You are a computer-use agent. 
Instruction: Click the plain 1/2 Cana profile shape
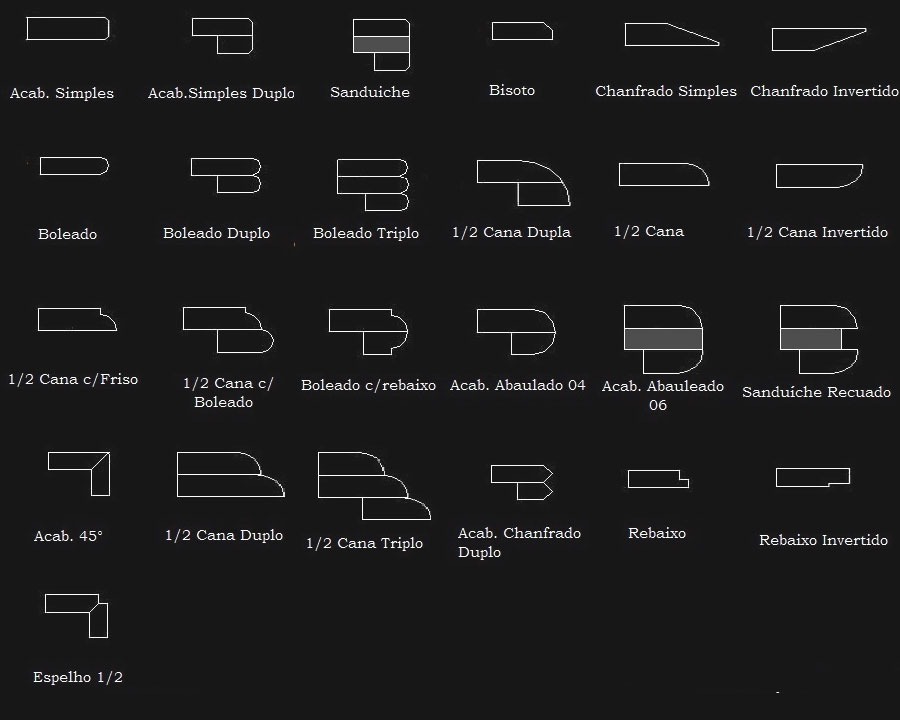[664, 175]
